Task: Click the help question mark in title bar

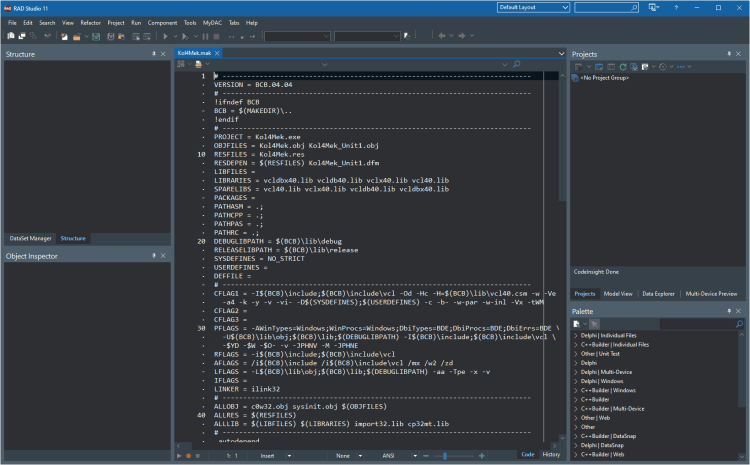Action: [x=676, y=8]
